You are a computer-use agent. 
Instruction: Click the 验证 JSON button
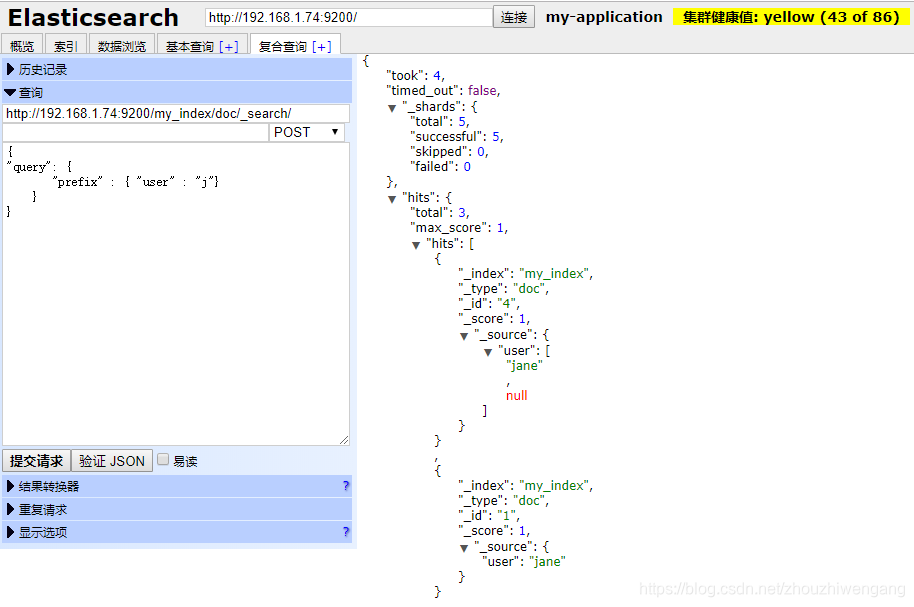click(112, 461)
